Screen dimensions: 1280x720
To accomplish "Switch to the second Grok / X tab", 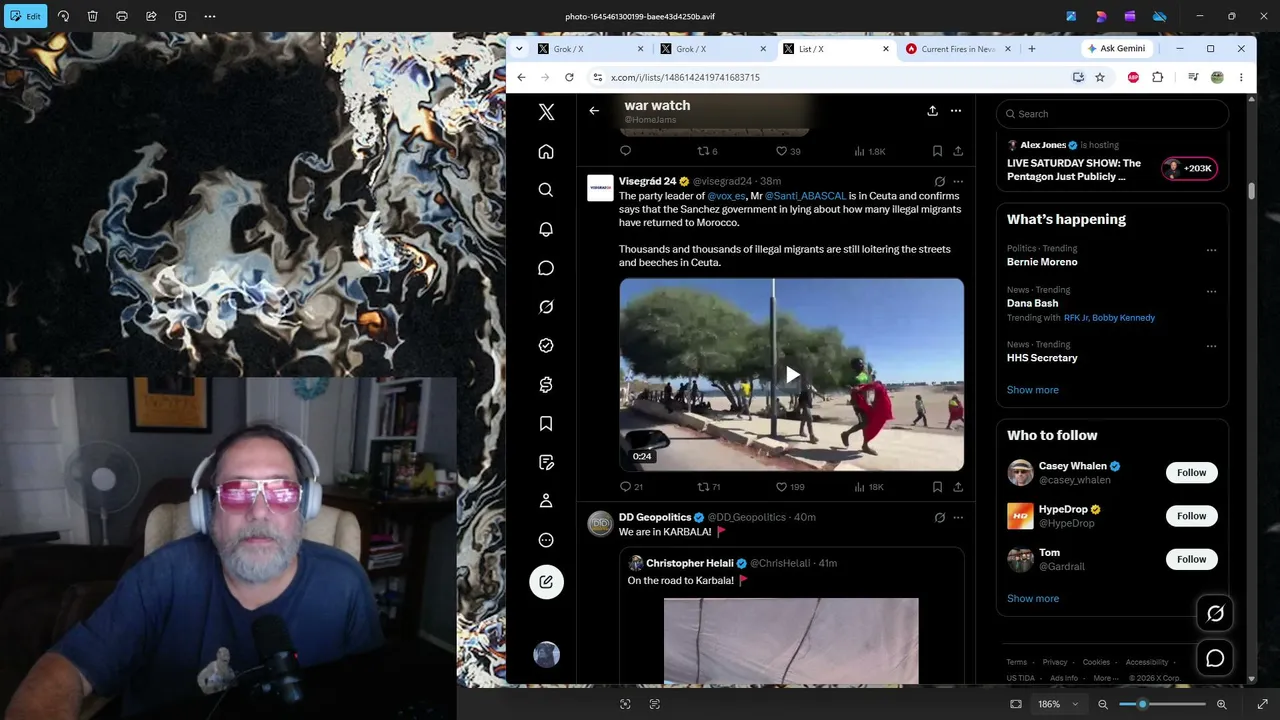I will [714, 49].
